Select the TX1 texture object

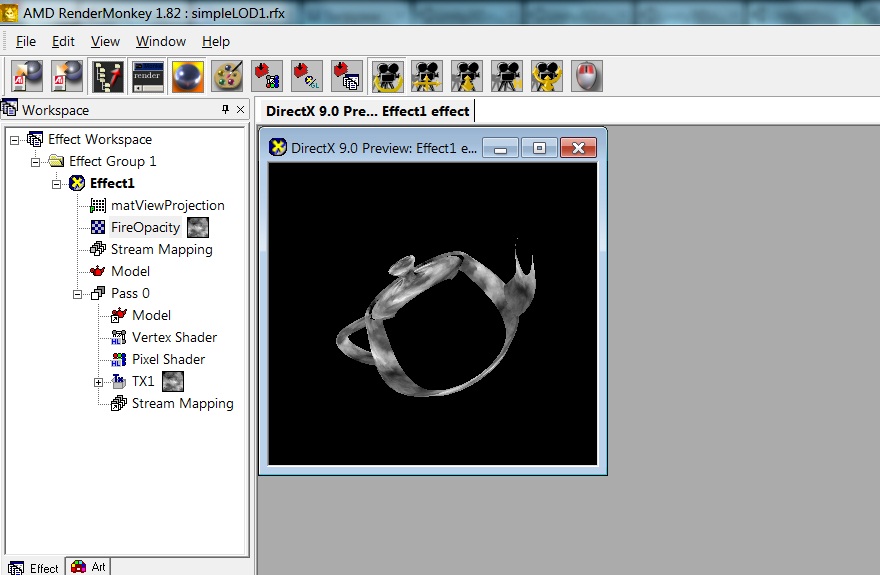pos(143,381)
